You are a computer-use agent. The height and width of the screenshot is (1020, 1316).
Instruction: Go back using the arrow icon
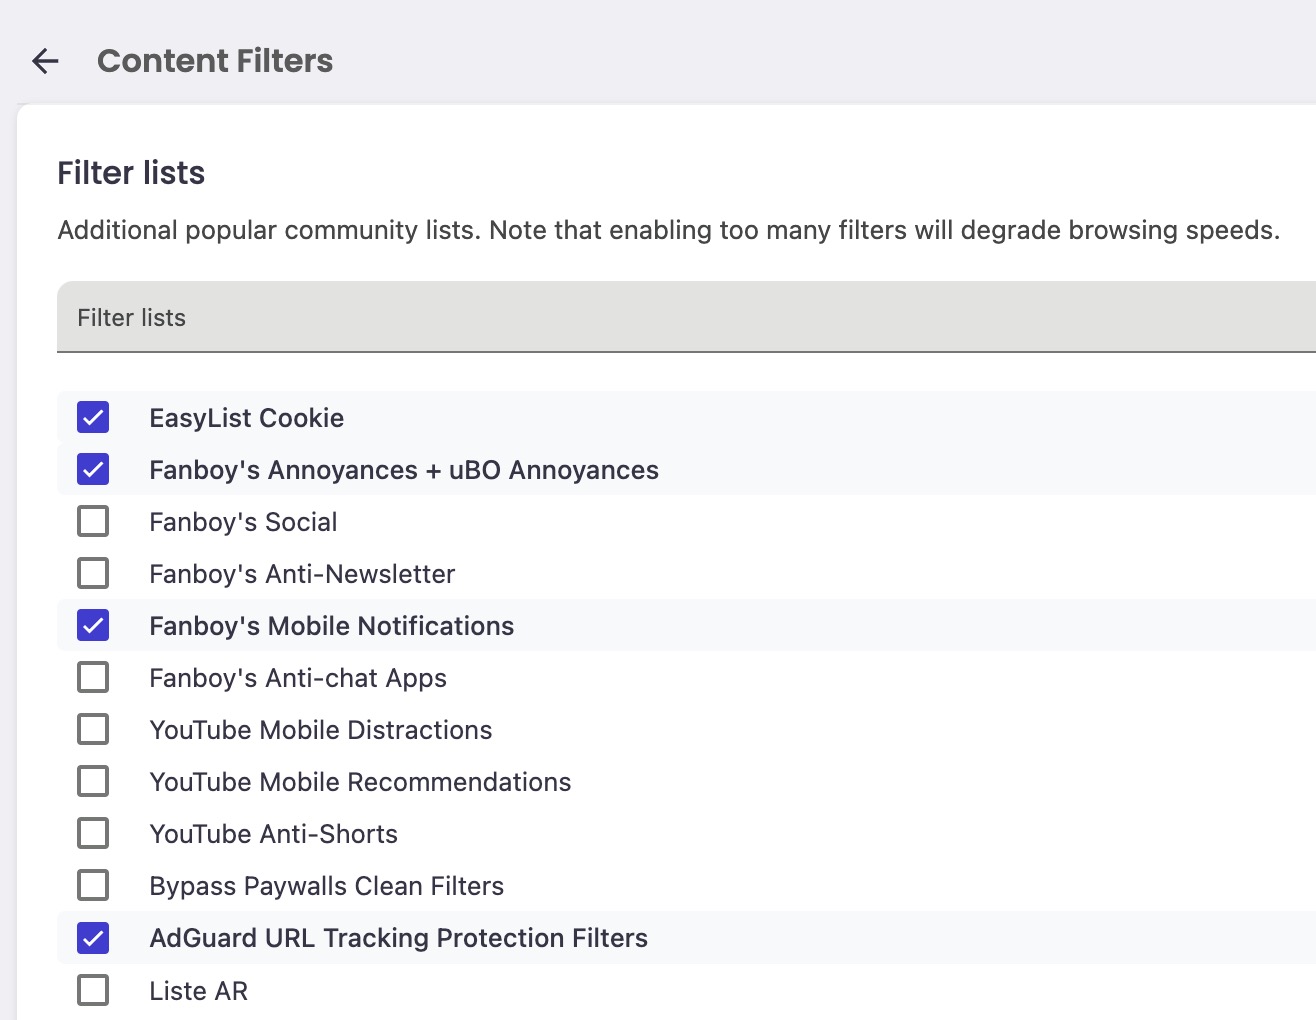point(45,61)
